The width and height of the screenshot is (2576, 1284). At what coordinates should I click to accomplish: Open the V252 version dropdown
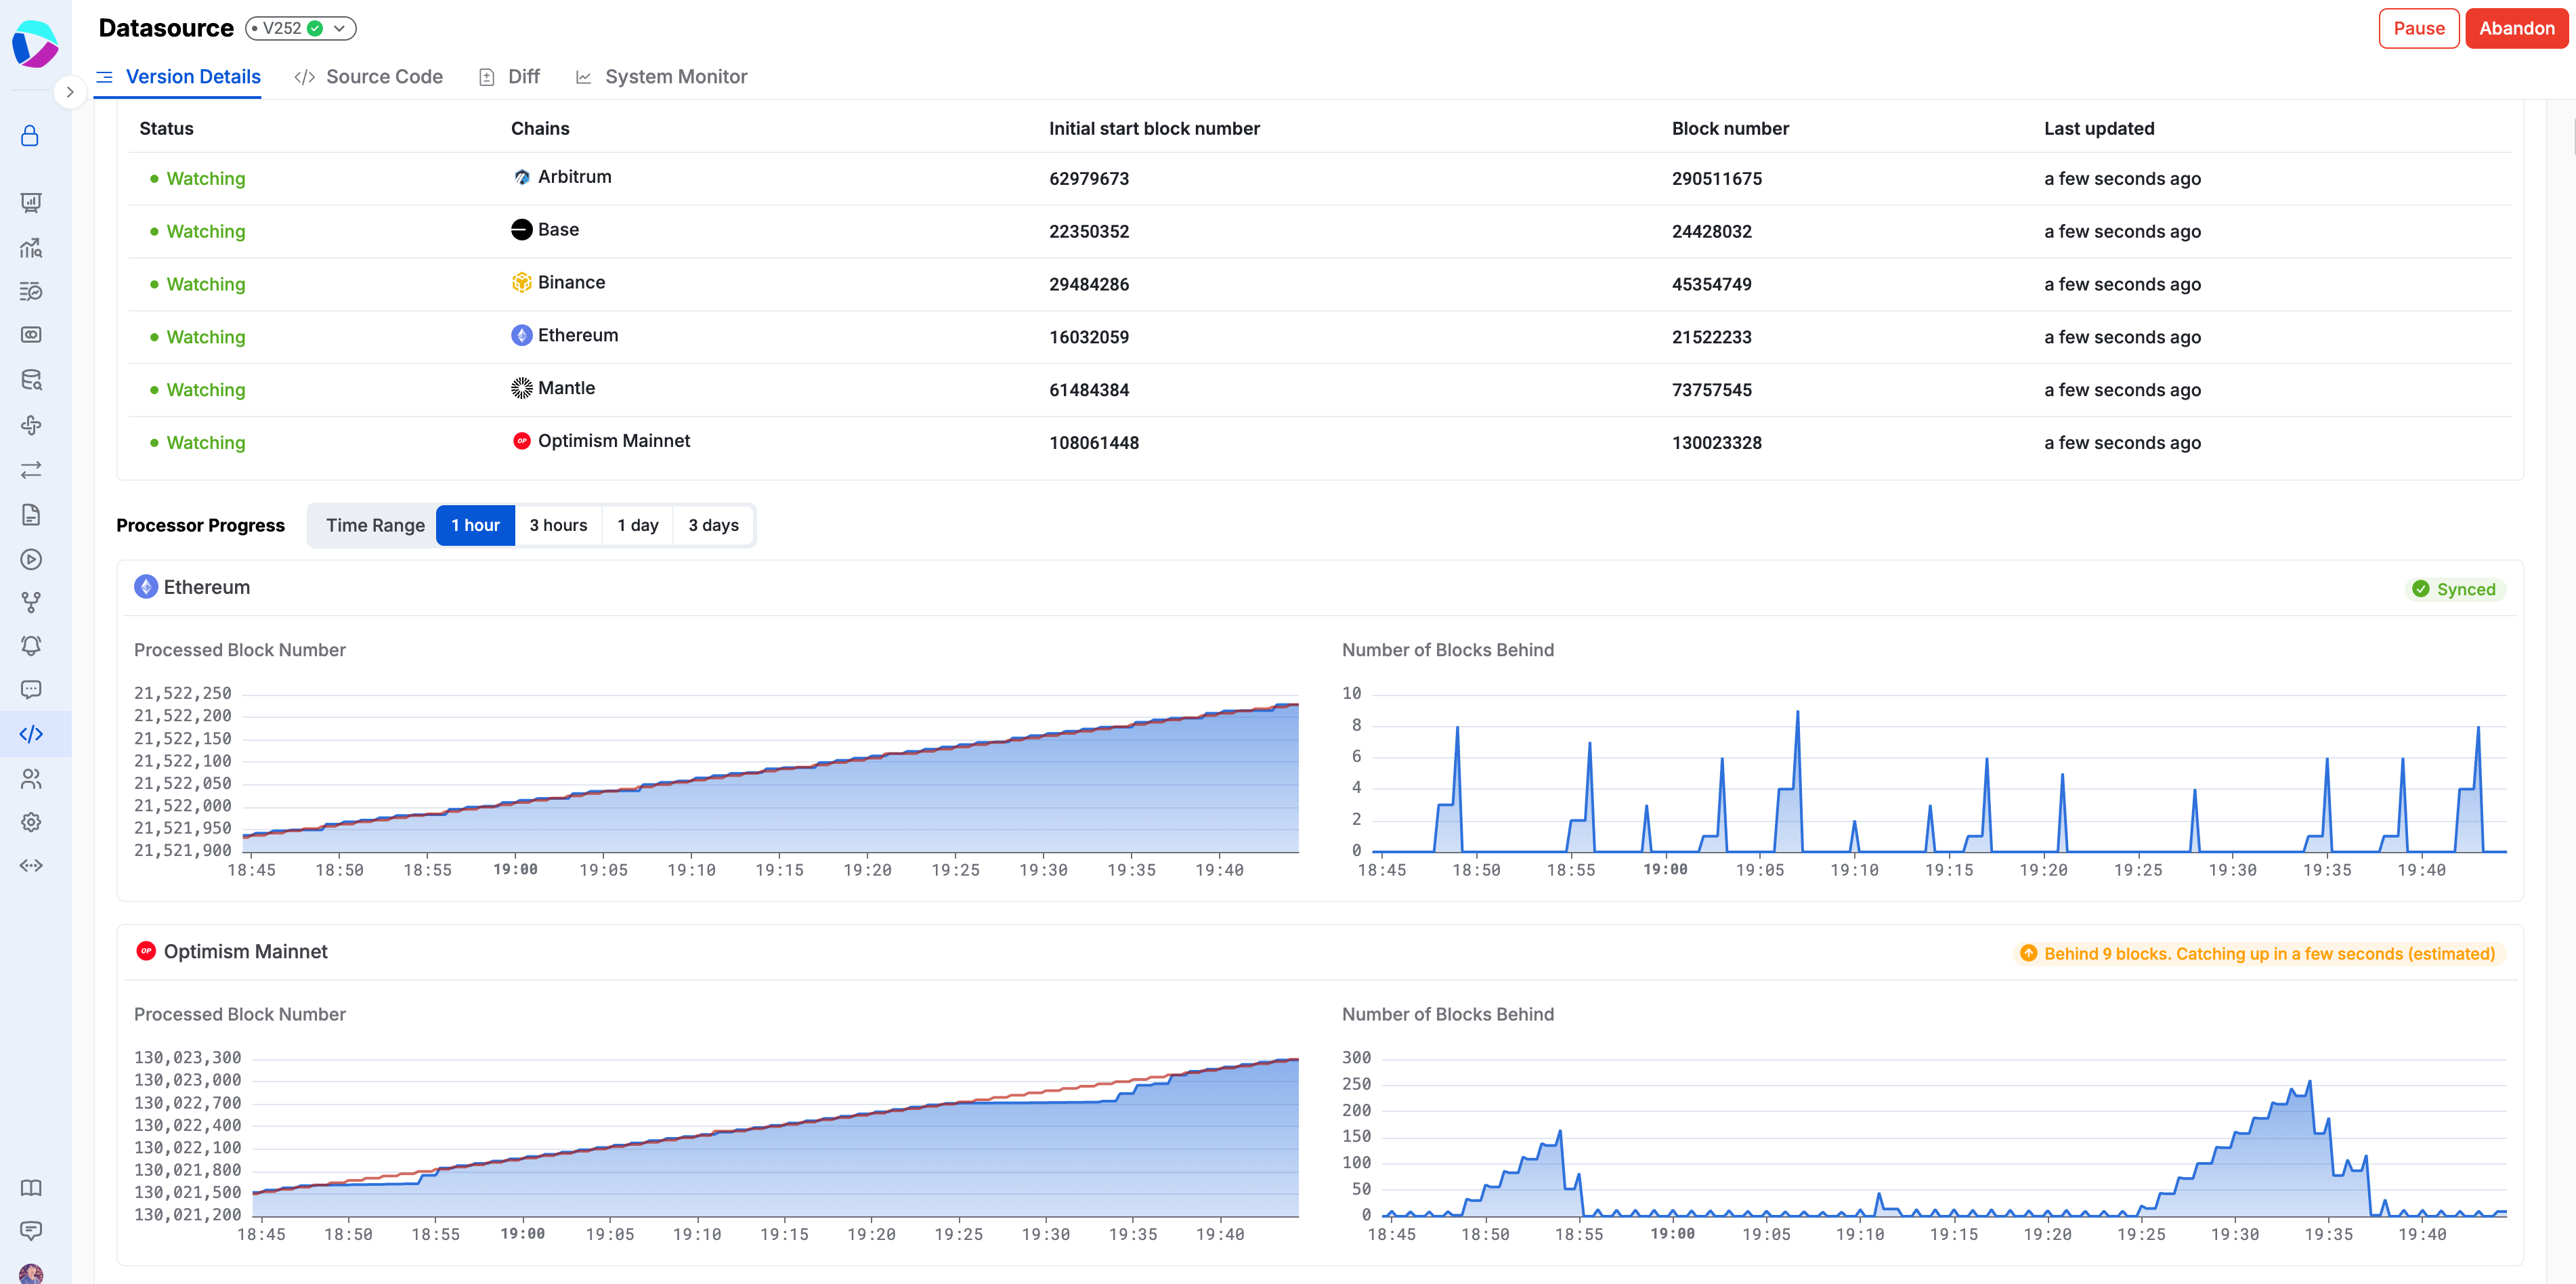coord(301,28)
